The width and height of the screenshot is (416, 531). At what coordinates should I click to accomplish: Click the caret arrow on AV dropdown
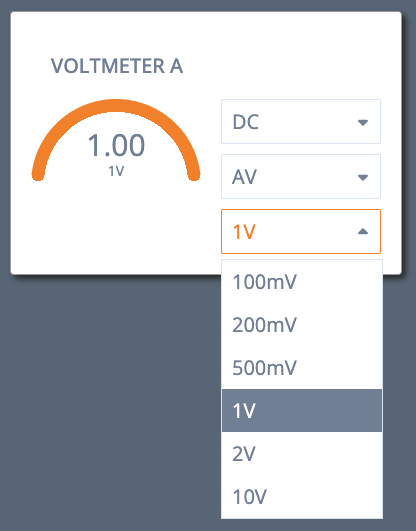pos(363,177)
